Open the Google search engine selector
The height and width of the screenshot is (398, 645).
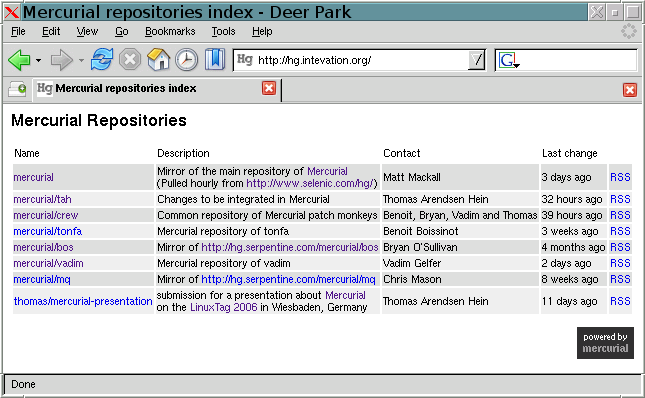(509, 60)
